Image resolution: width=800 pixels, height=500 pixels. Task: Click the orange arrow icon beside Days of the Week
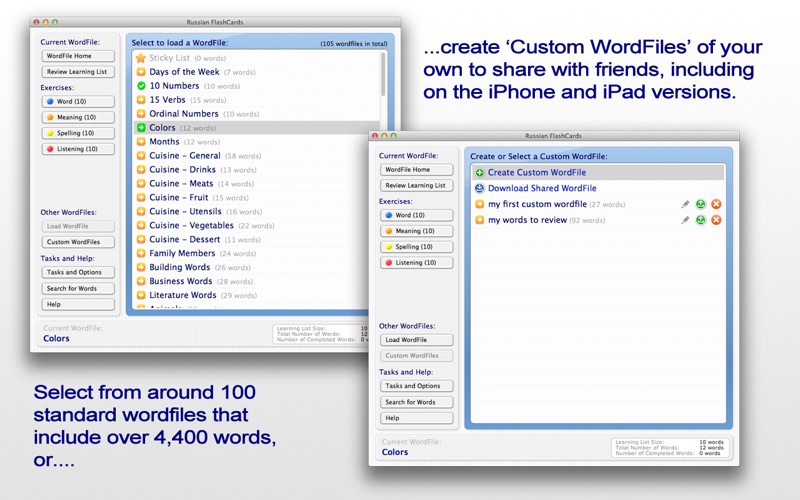click(x=141, y=72)
